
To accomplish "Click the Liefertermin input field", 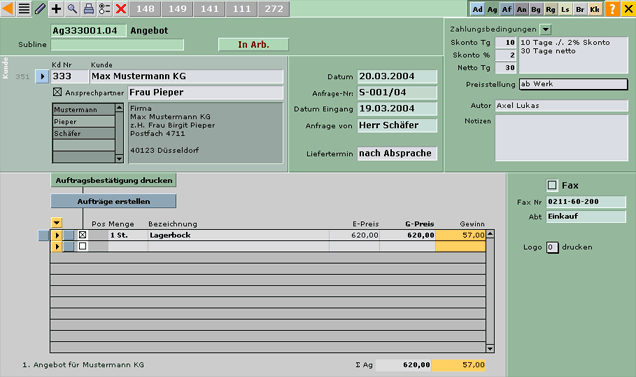I will [x=397, y=153].
